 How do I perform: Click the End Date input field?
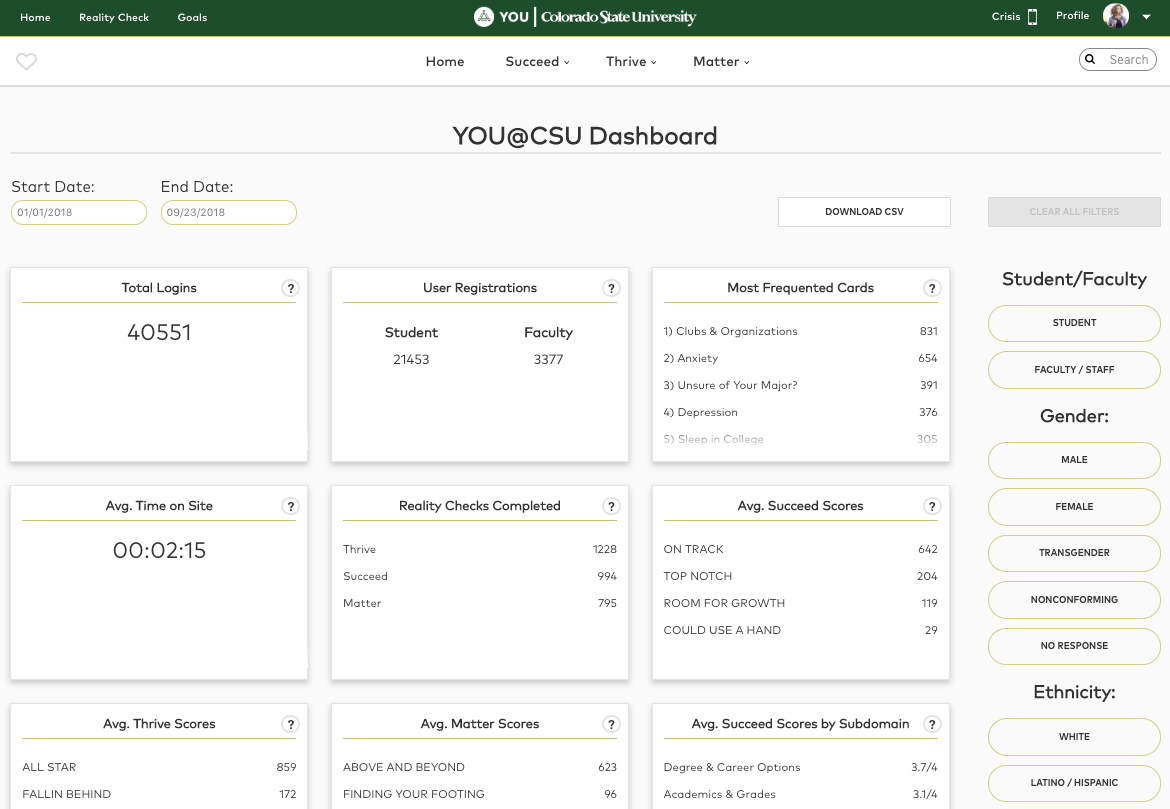(228, 212)
